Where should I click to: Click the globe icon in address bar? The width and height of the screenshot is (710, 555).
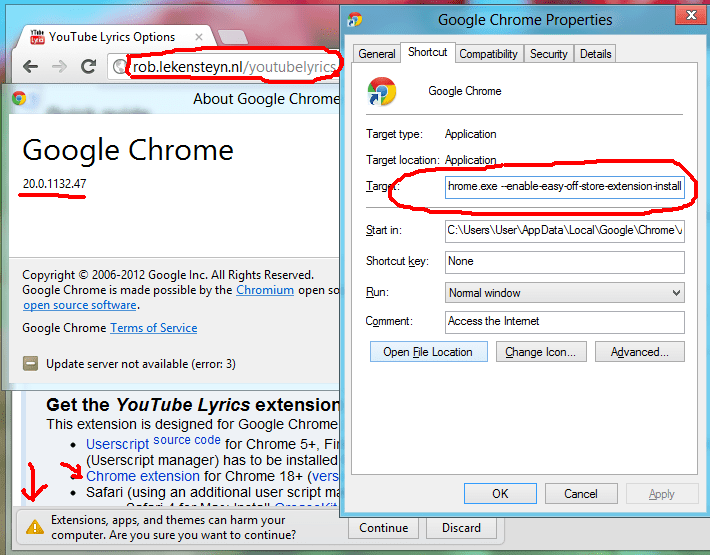120,67
